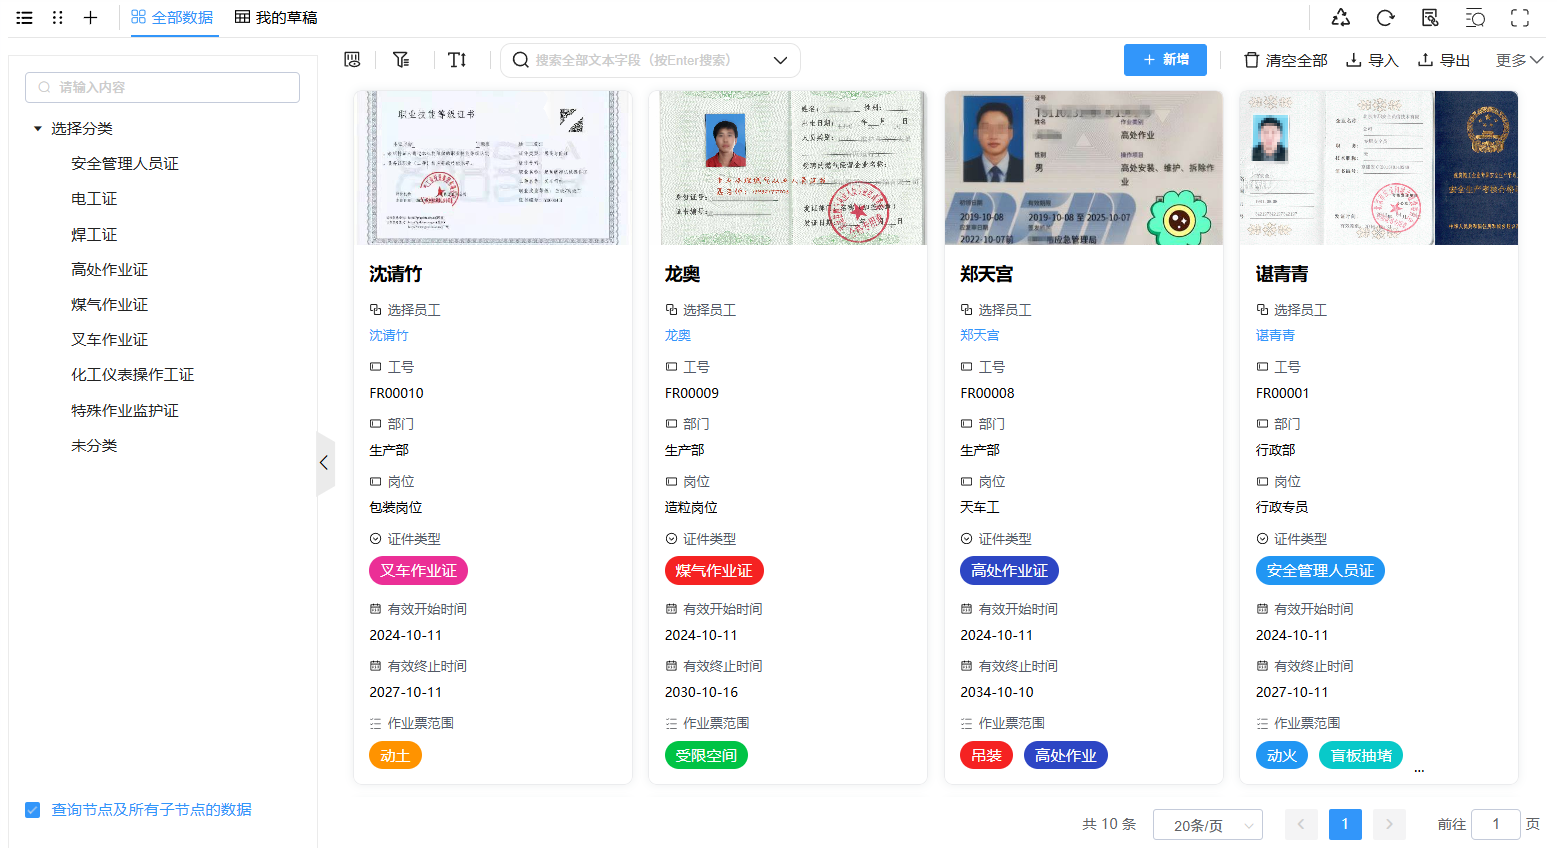
Task: Click the refresh icon at top right
Action: [x=1385, y=18]
